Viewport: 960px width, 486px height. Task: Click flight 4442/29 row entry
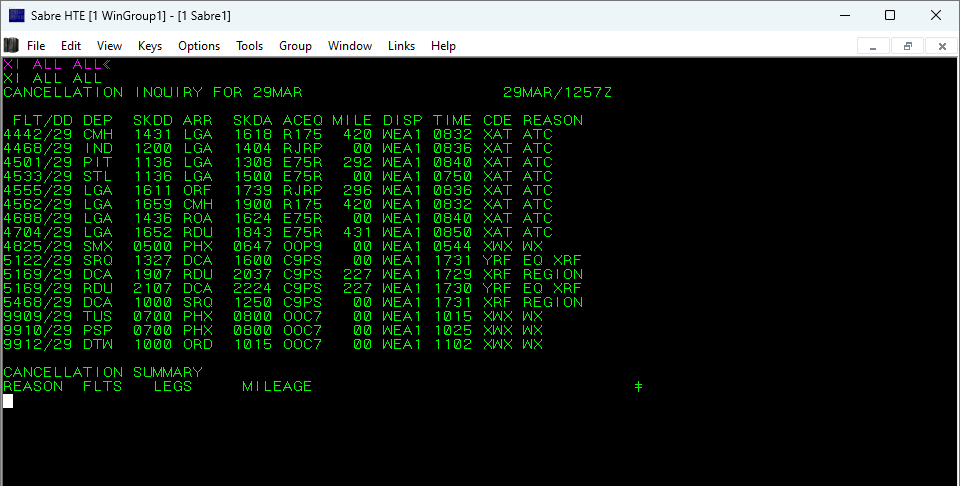[x=278, y=134]
